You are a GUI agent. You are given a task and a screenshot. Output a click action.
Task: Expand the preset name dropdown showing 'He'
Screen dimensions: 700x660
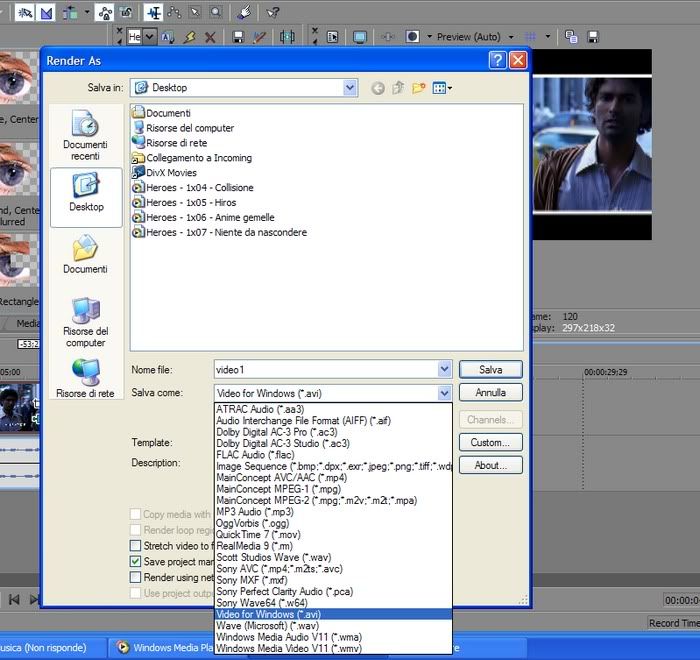[x=150, y=37]
